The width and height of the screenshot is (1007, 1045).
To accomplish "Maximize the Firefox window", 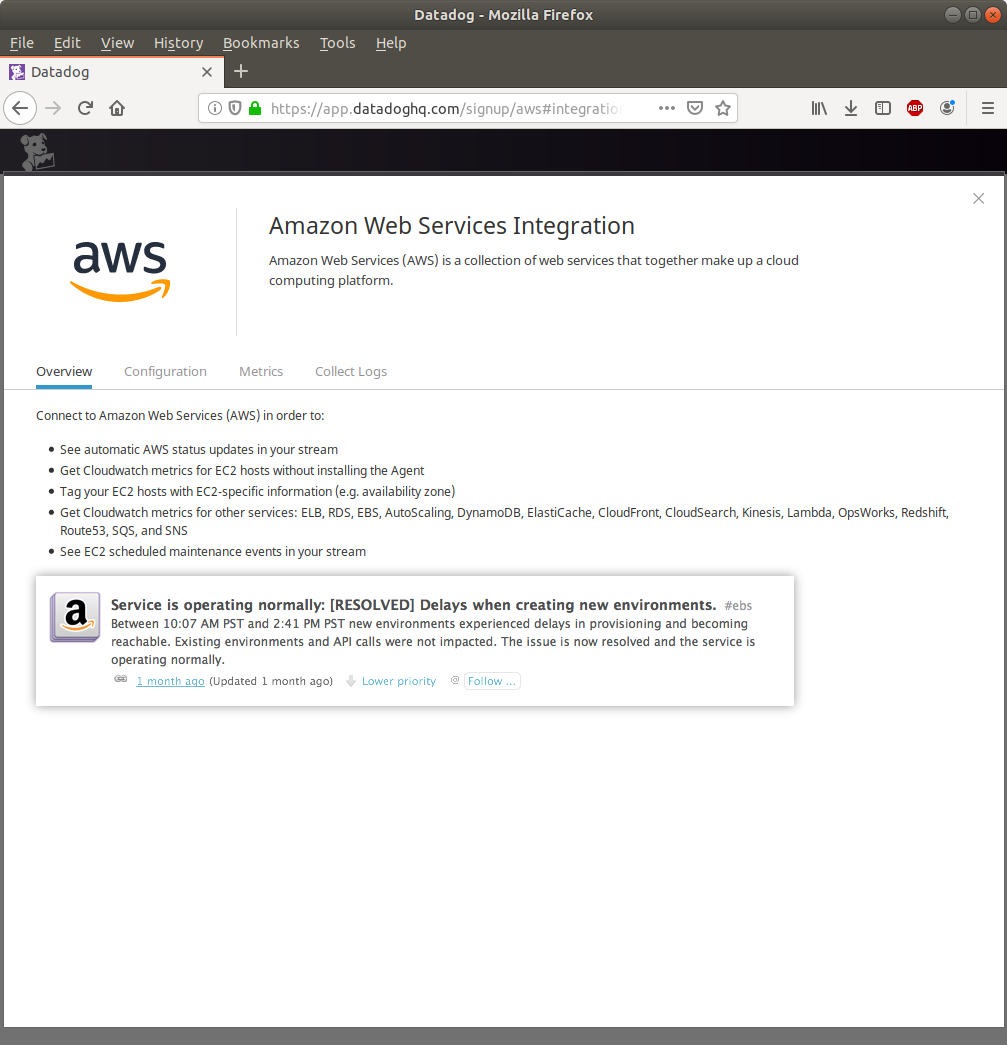I will coord(973,15).
